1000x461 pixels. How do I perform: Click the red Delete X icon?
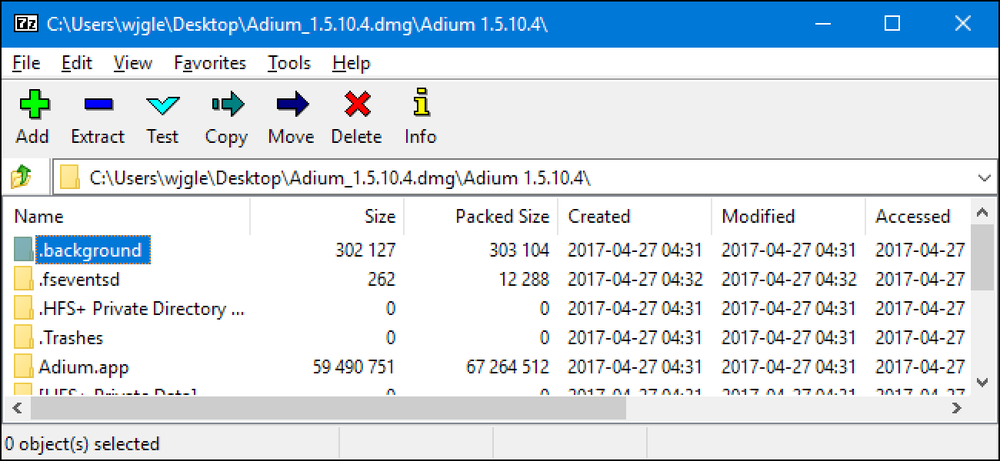click(357, 104)
